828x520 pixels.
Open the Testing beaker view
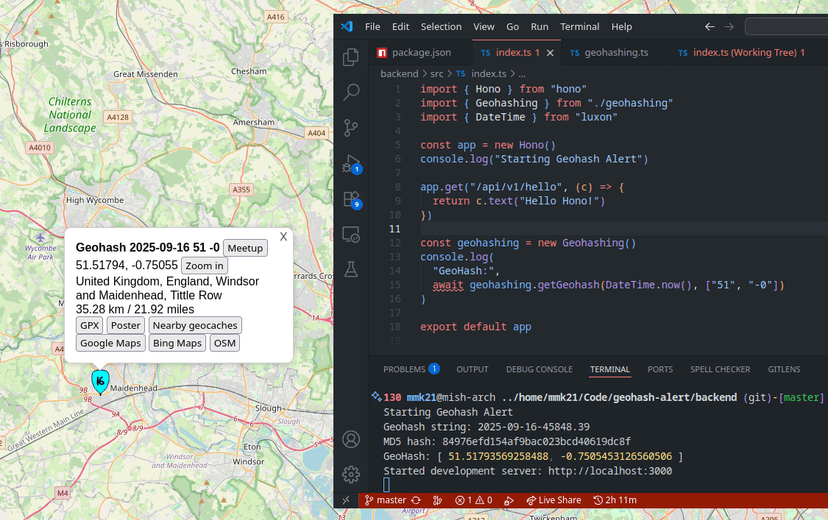pos(351,270)
